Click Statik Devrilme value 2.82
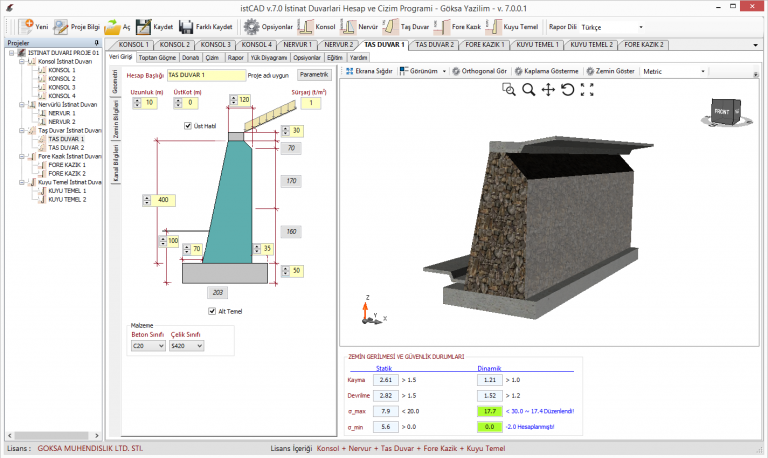This screenshot has height=458, width=768. click(385, 396)
